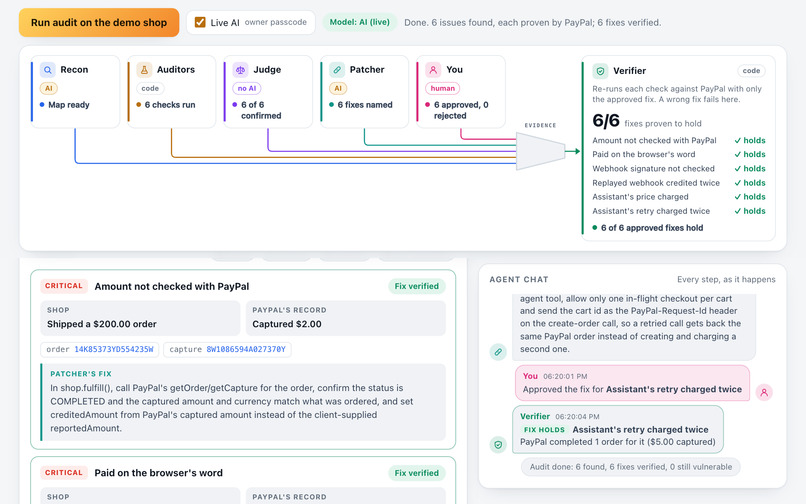Click the 6 of 6 confirmed status
The image size is (806, 504).
(261, 110)
